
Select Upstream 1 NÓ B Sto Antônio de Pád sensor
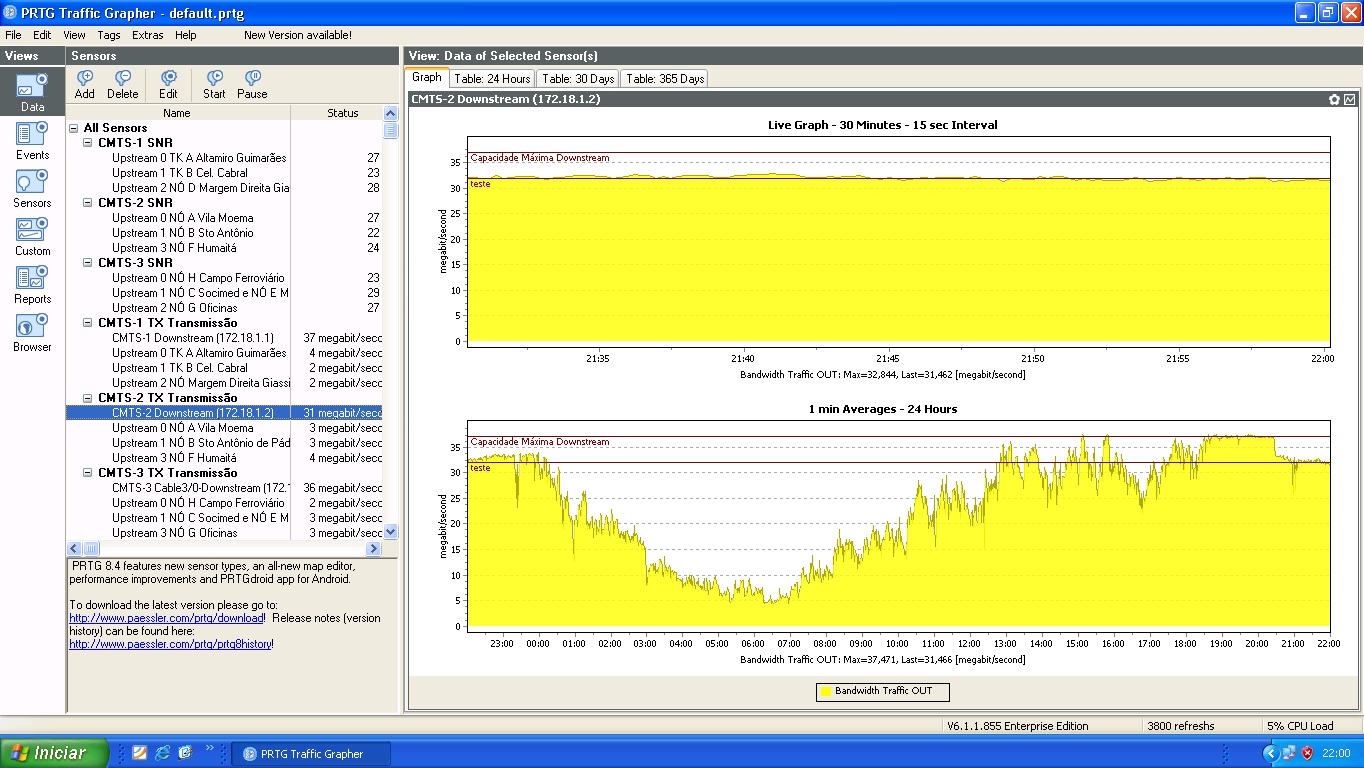201,443
